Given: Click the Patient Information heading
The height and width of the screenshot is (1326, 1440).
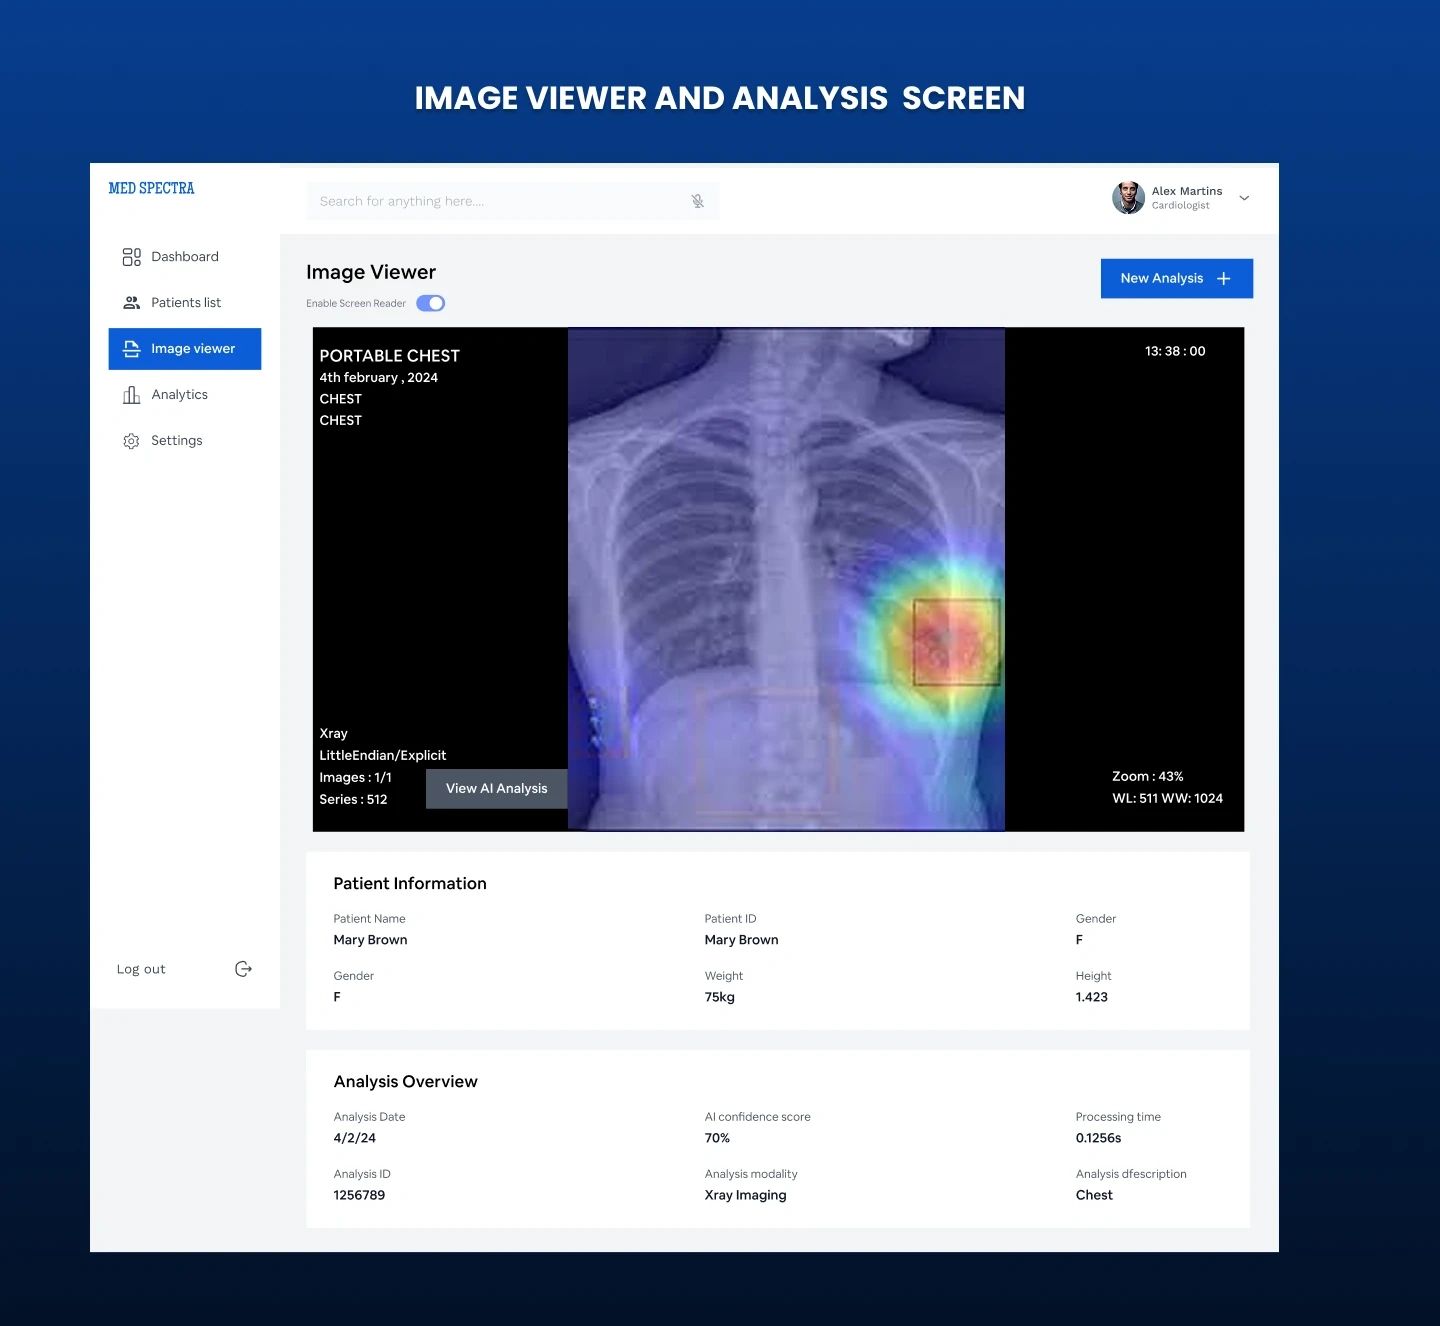Looking at the screenshot, I should click(410, 884).
